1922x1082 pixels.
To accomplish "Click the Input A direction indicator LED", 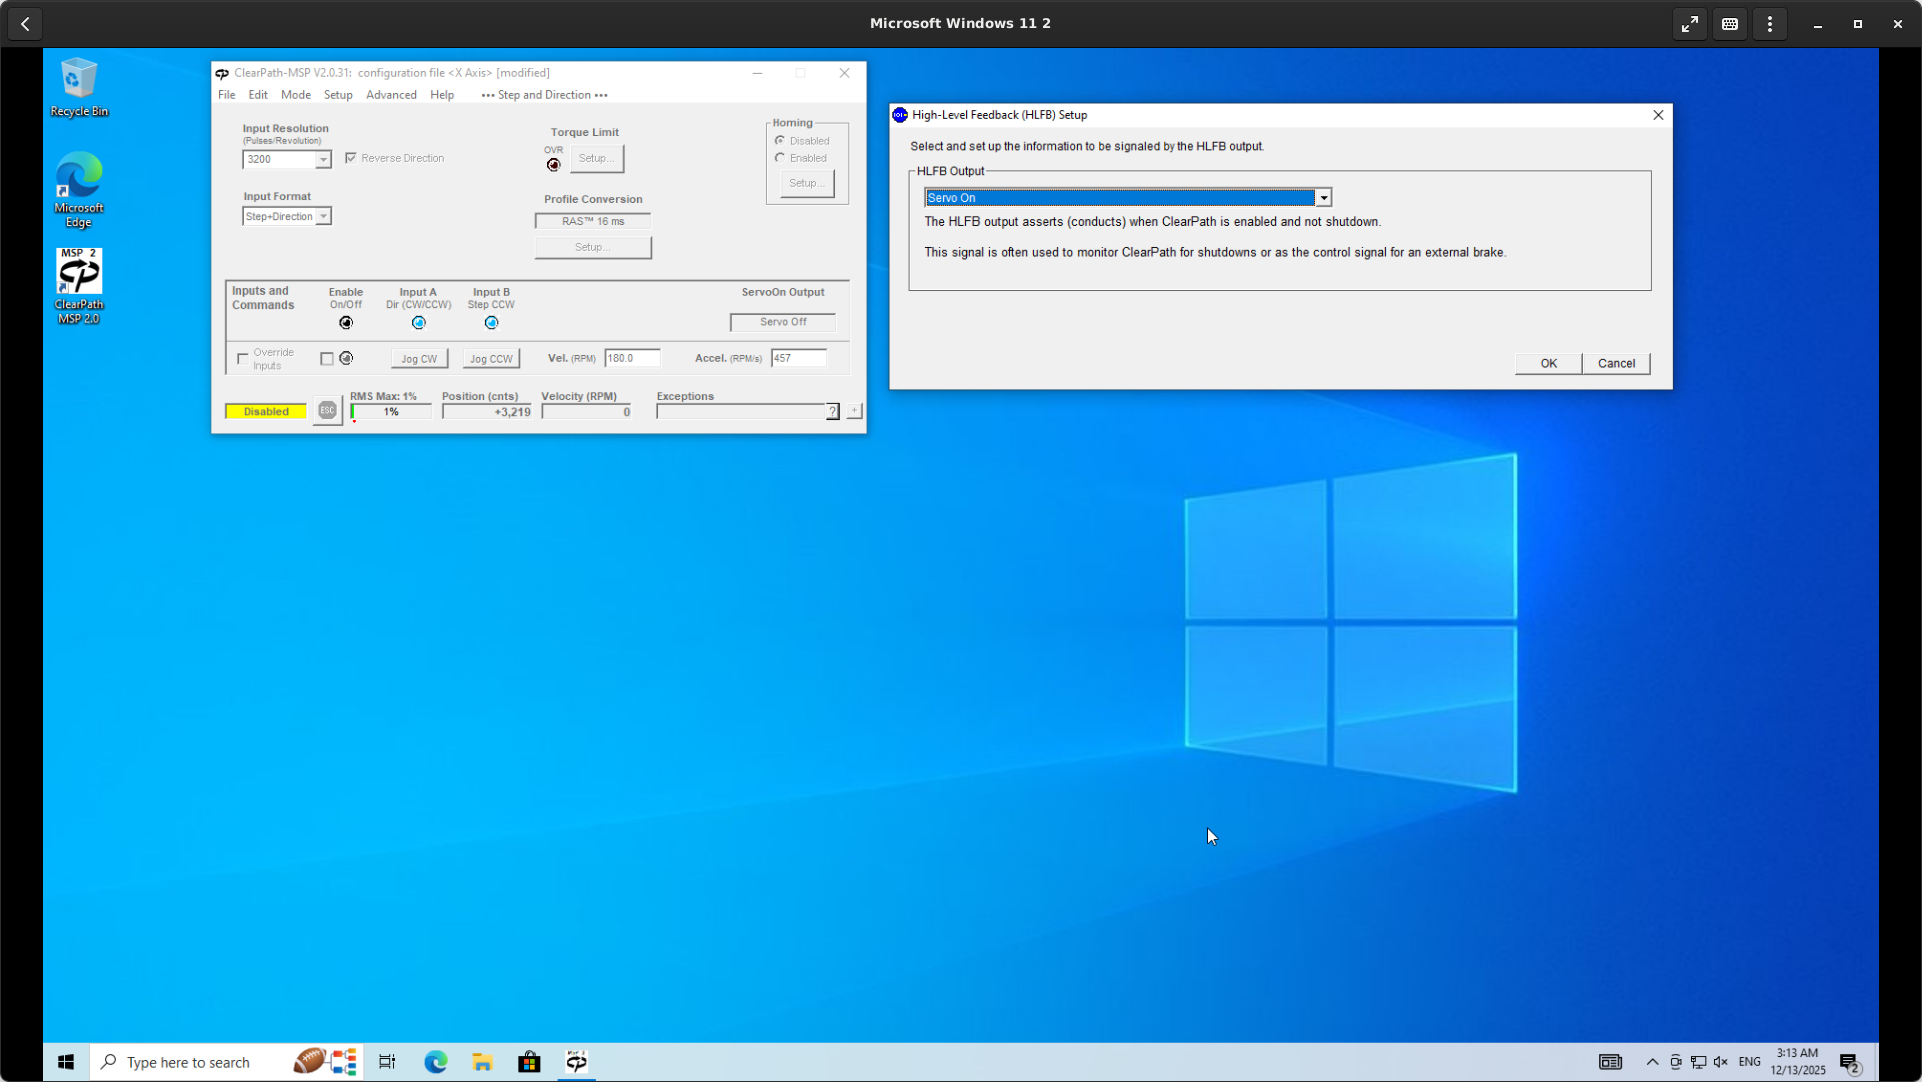I will pos(419,323).
